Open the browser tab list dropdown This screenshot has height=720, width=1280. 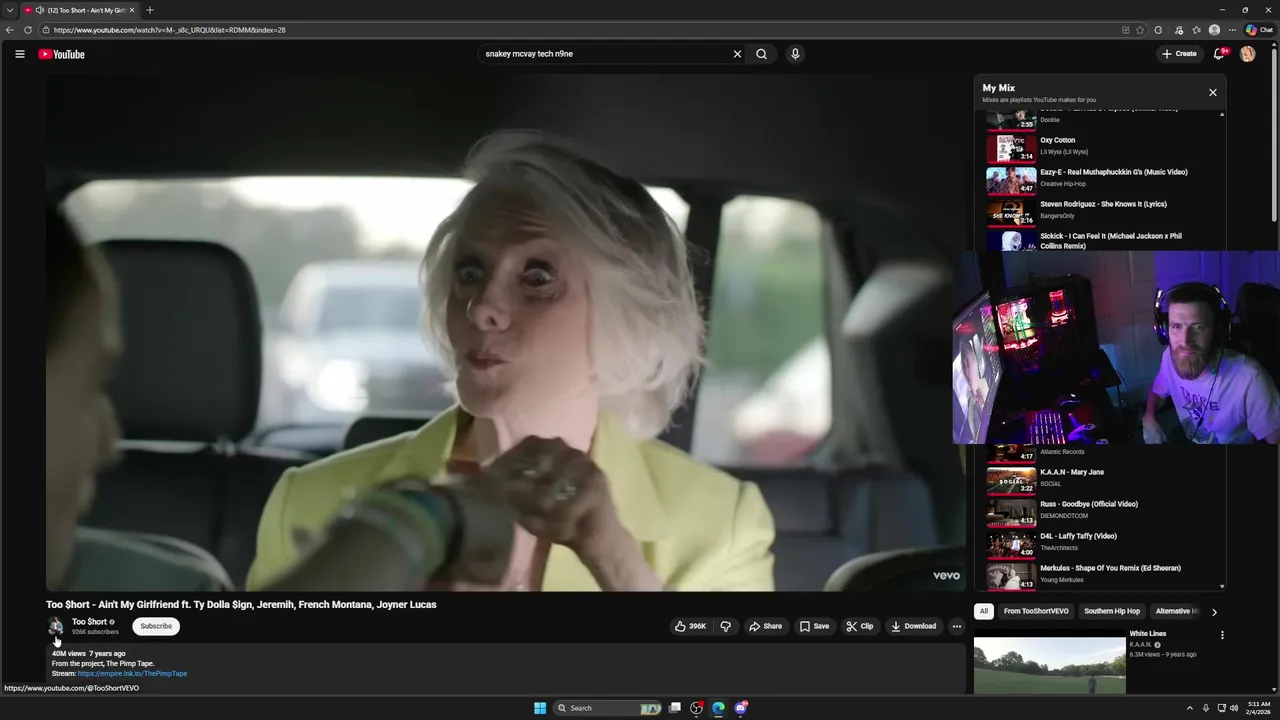10,10
